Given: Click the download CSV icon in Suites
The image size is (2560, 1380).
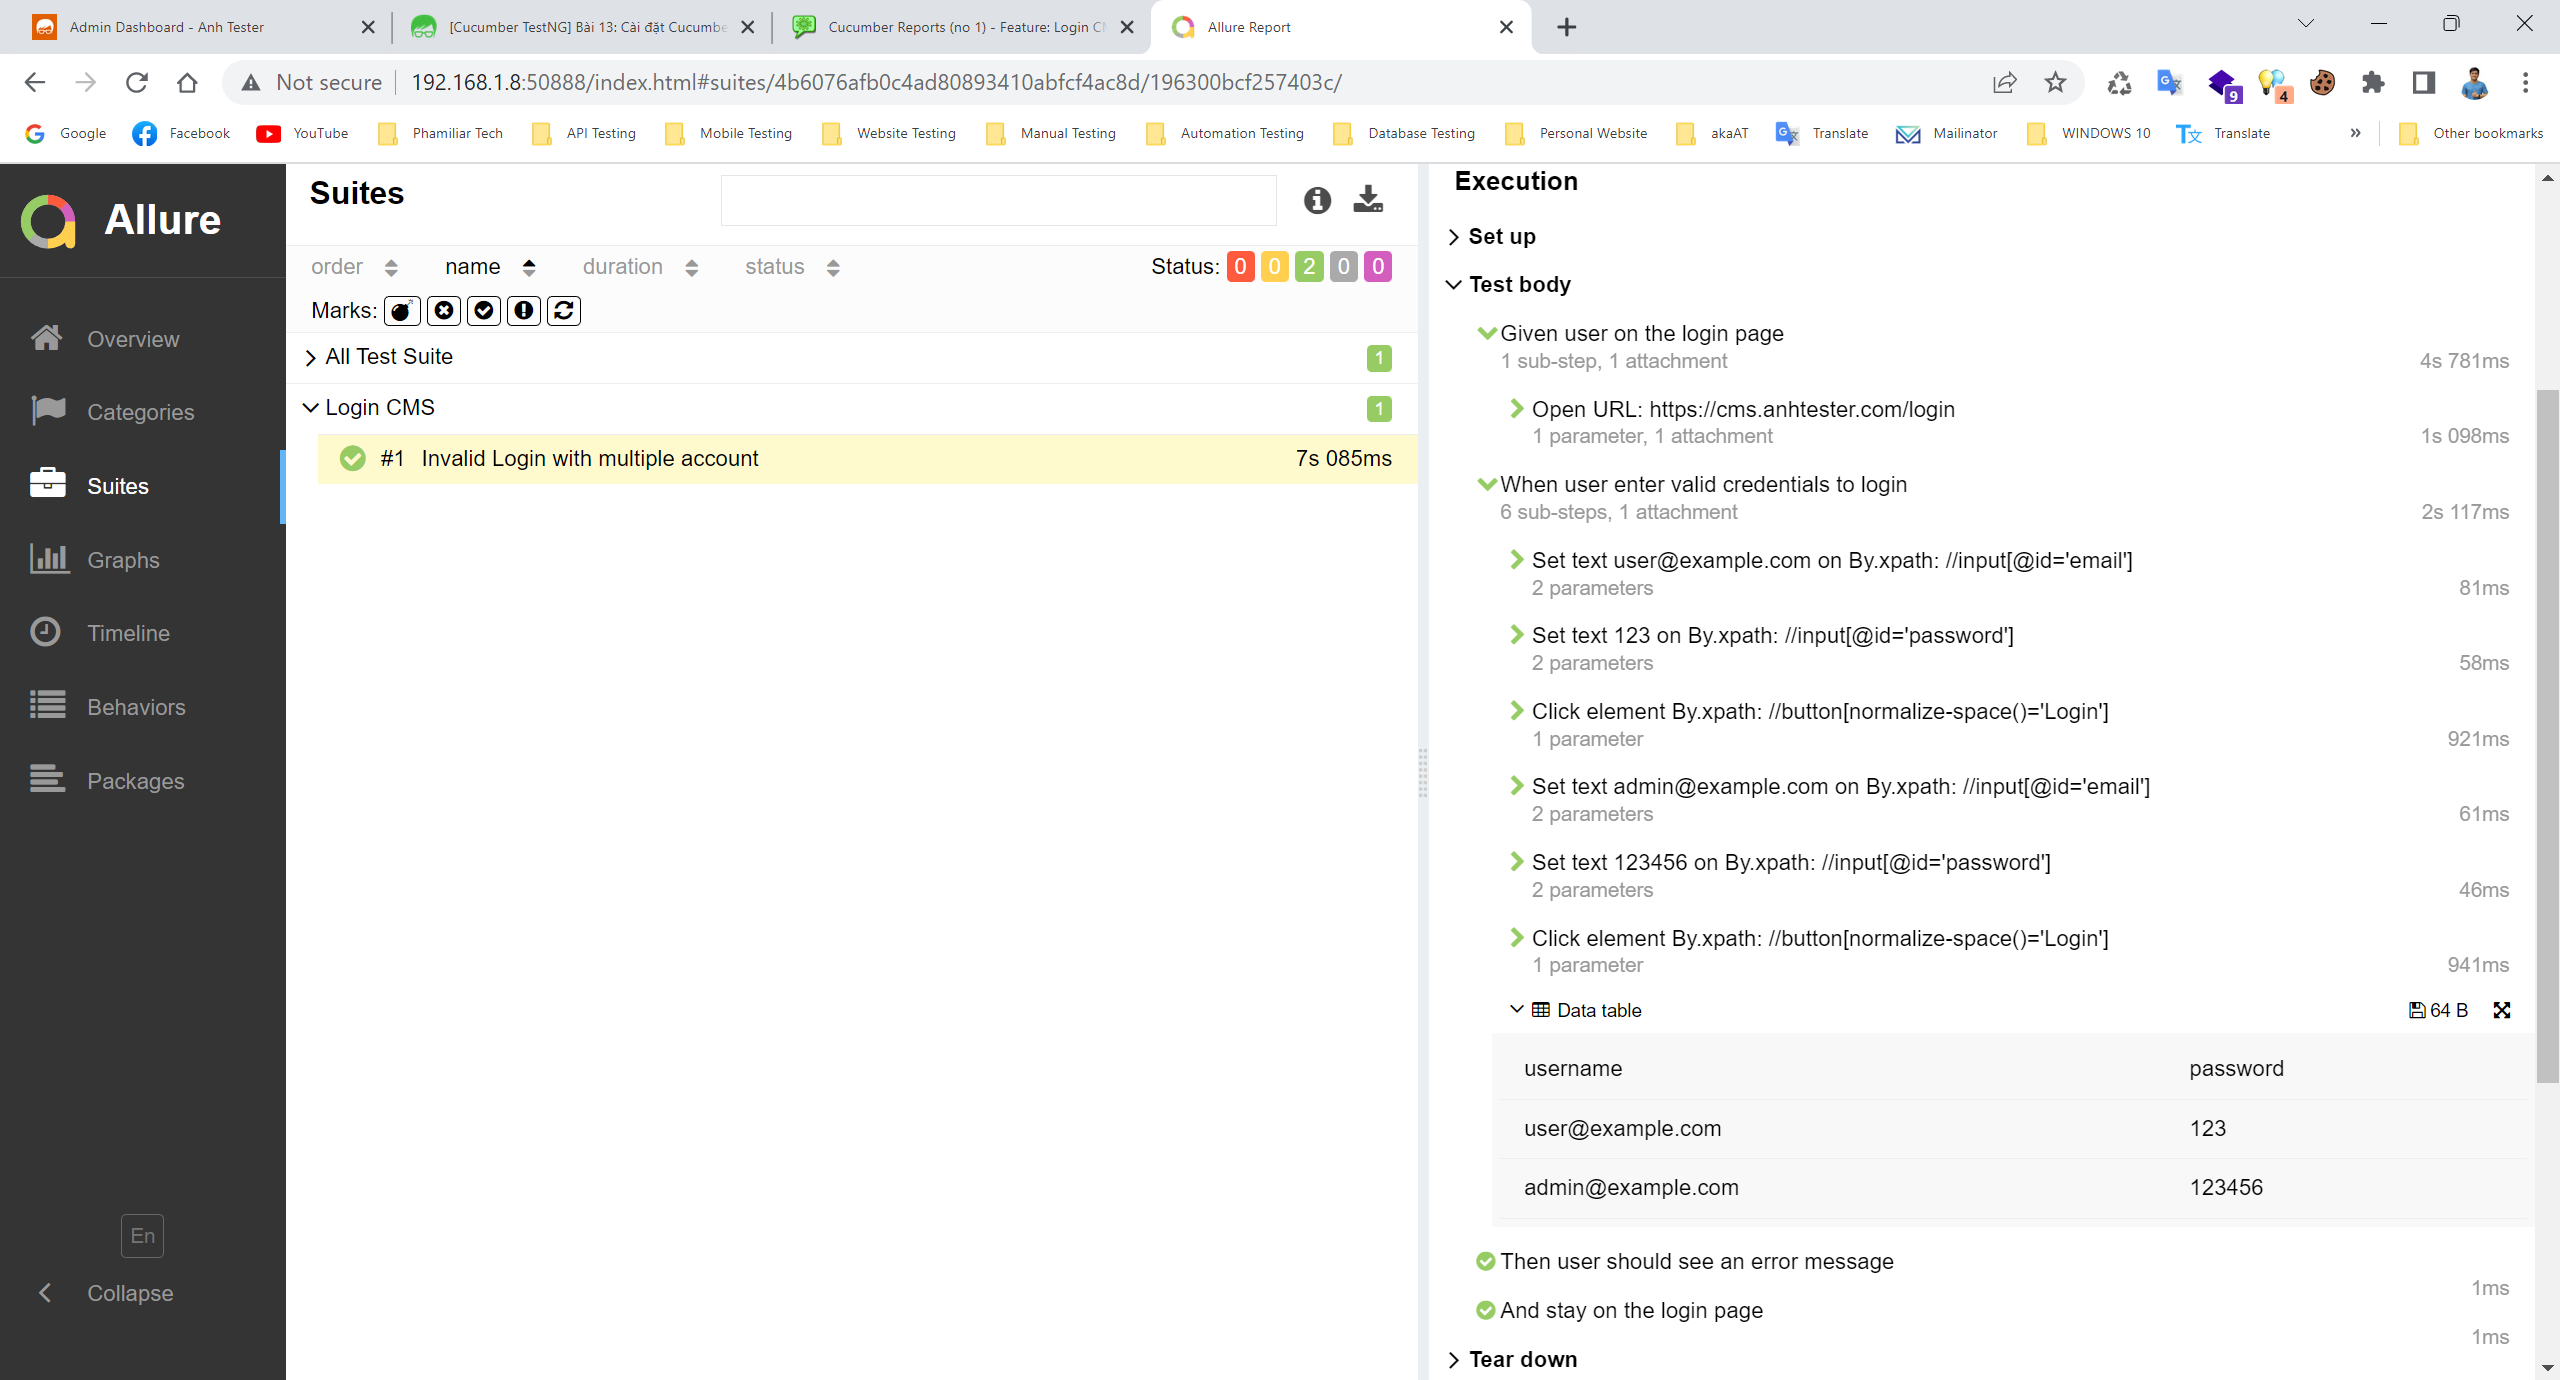Looking at the screenshot, I should [x=1368, y=200].
